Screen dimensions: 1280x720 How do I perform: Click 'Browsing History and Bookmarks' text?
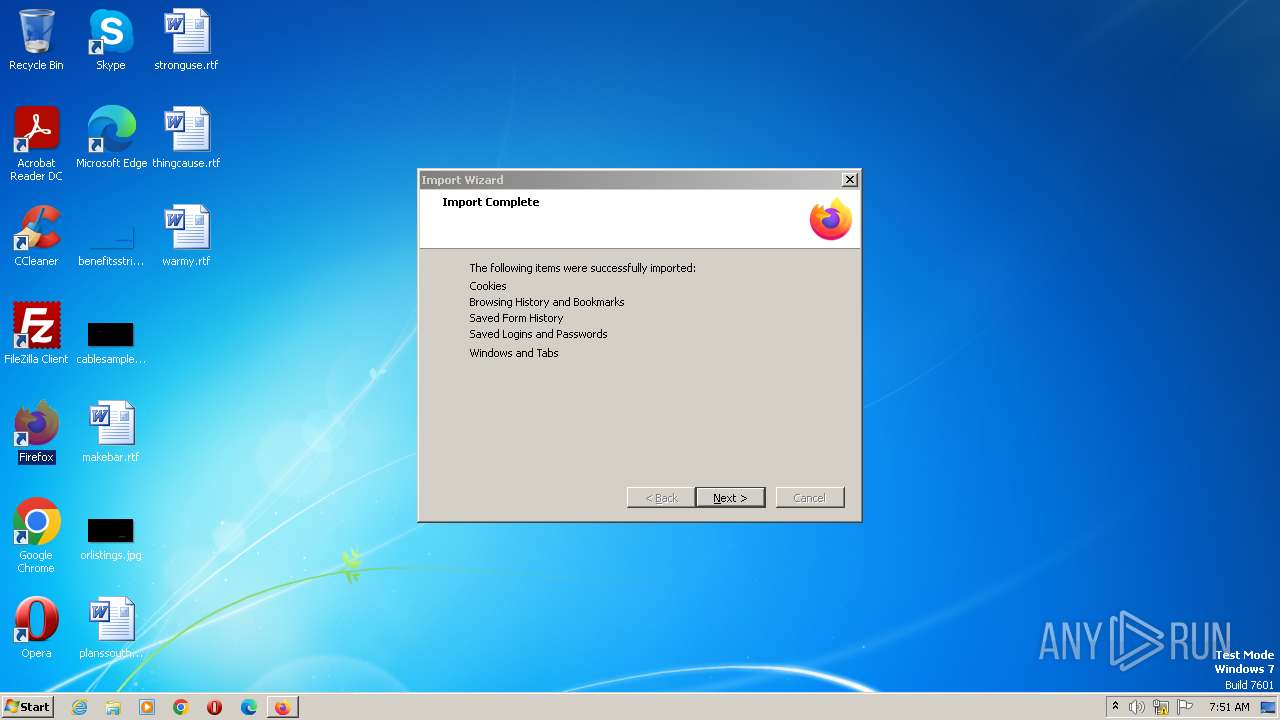point(547,302)
